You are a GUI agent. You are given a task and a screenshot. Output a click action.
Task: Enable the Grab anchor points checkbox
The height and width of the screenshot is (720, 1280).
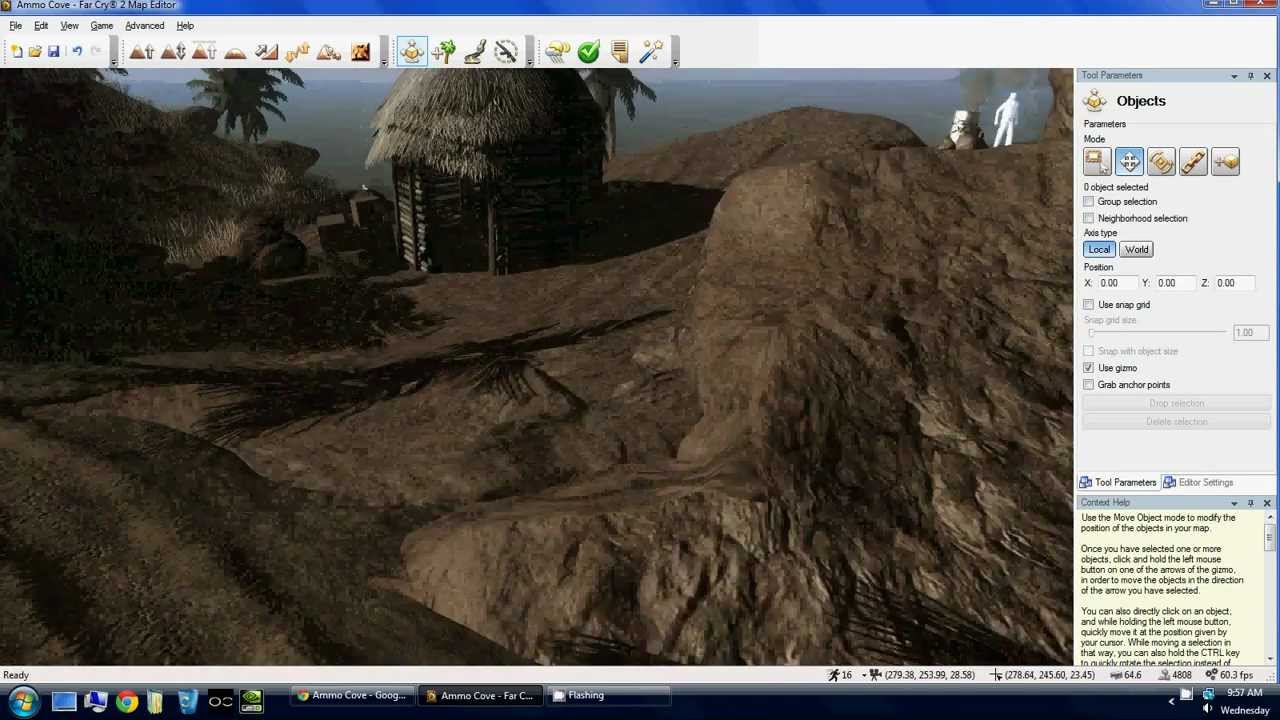(x=1089, y=385)
